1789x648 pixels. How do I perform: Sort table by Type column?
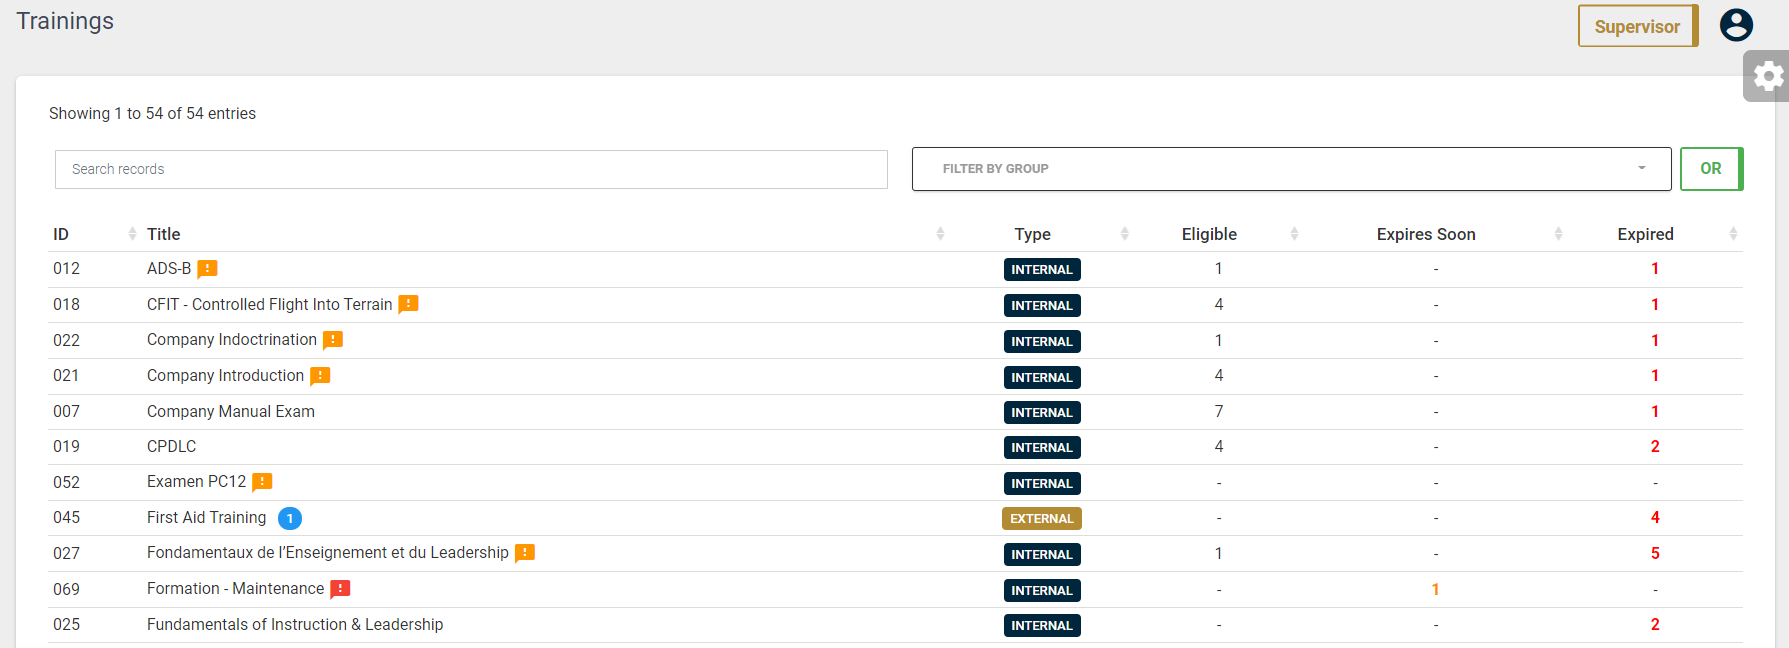[1124, 234]
